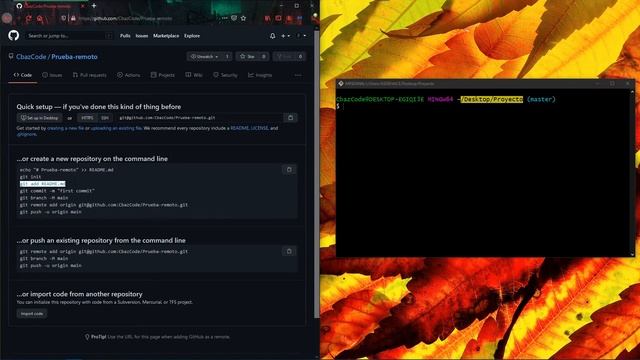Star the Prueba-remoto repository
The height and width of the screenshot is (360, 640).
(x=247, y=56)
